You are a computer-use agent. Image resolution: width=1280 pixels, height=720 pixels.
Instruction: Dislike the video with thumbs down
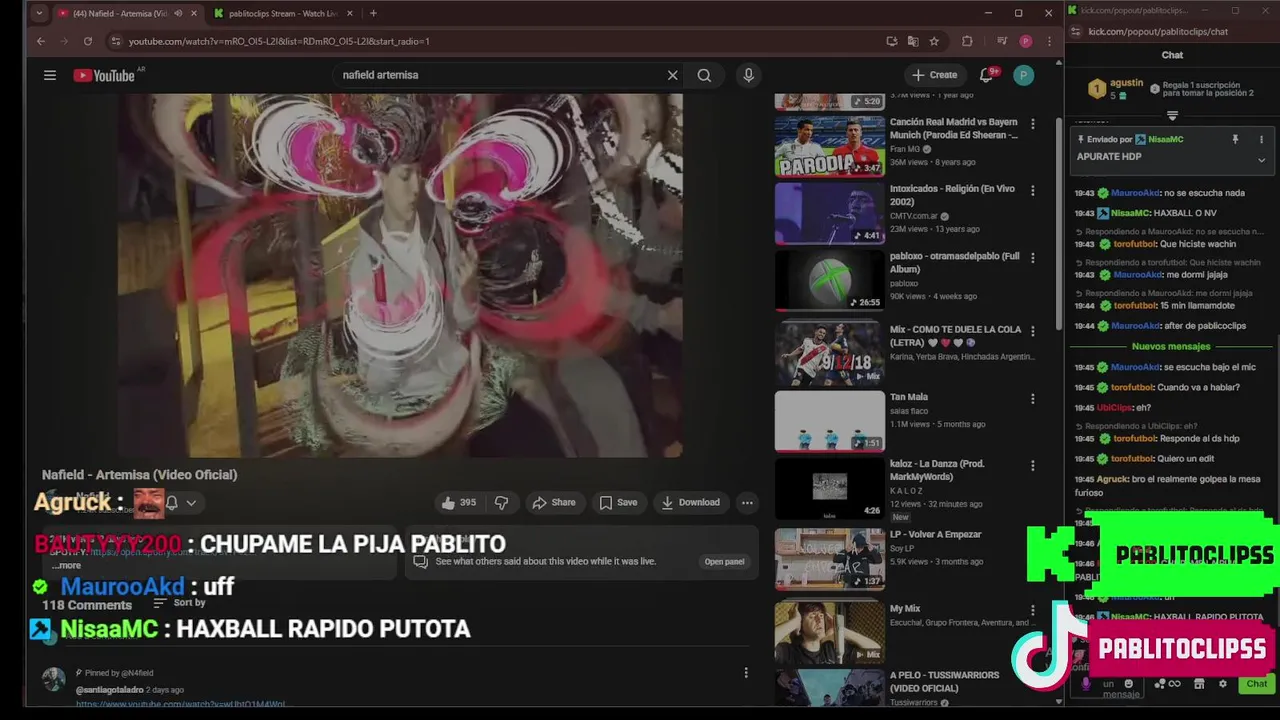[x=502, y=503]
